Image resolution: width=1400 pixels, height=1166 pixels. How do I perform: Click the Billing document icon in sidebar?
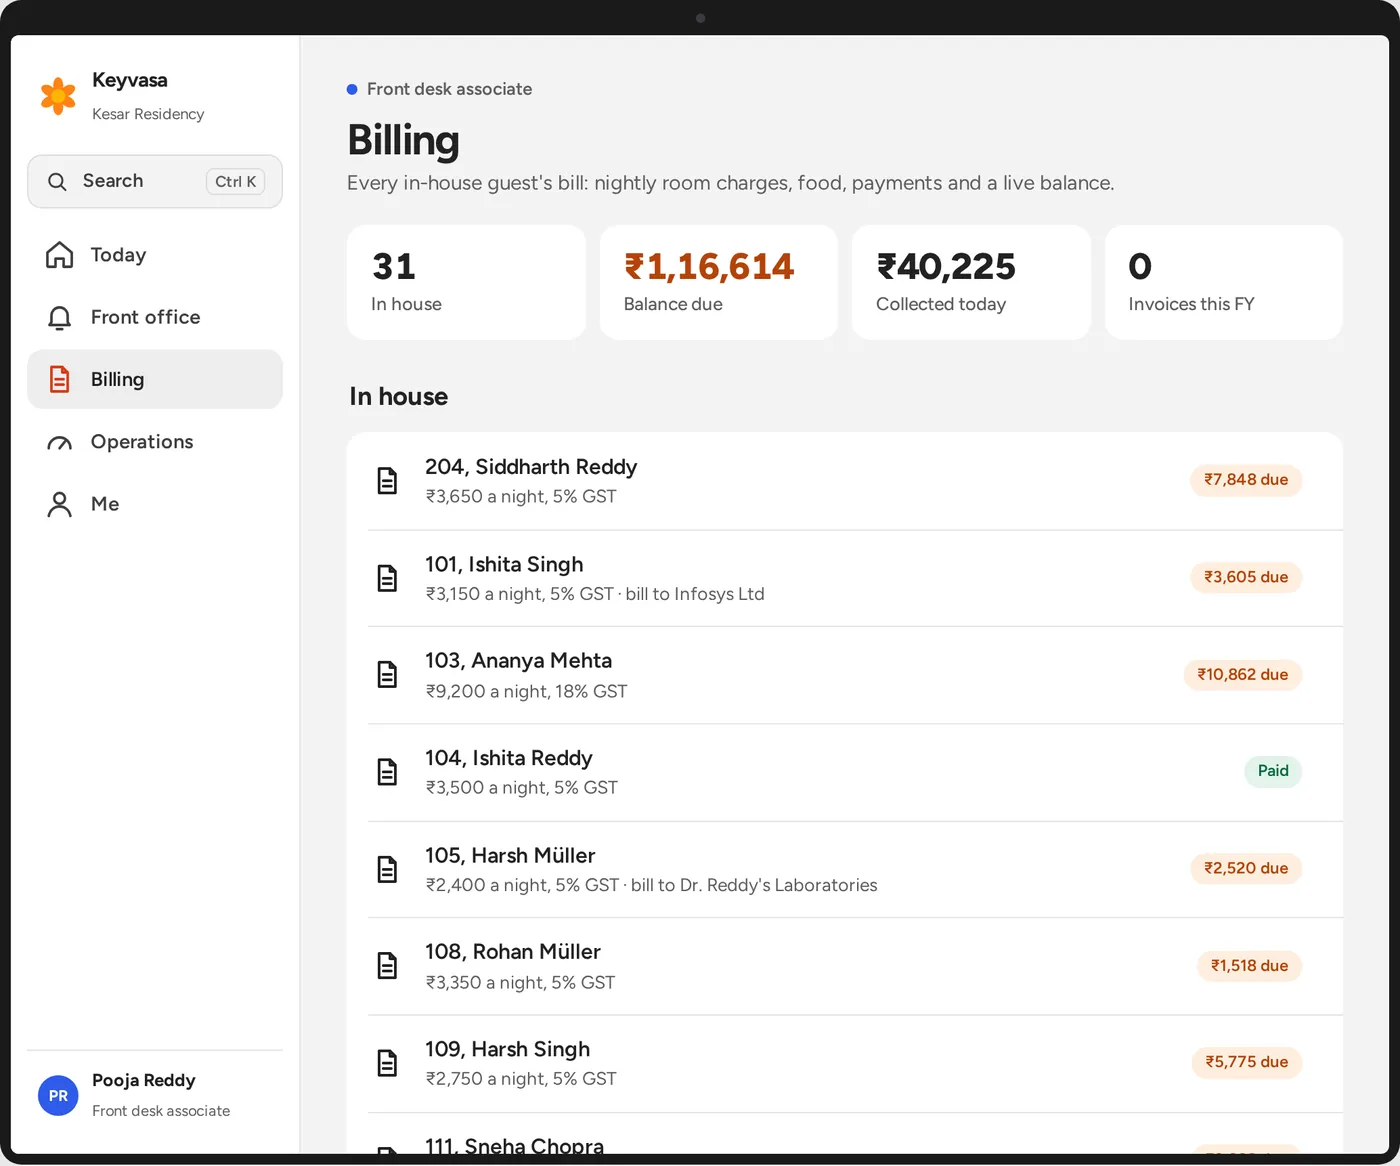click(x=60, y=379)
